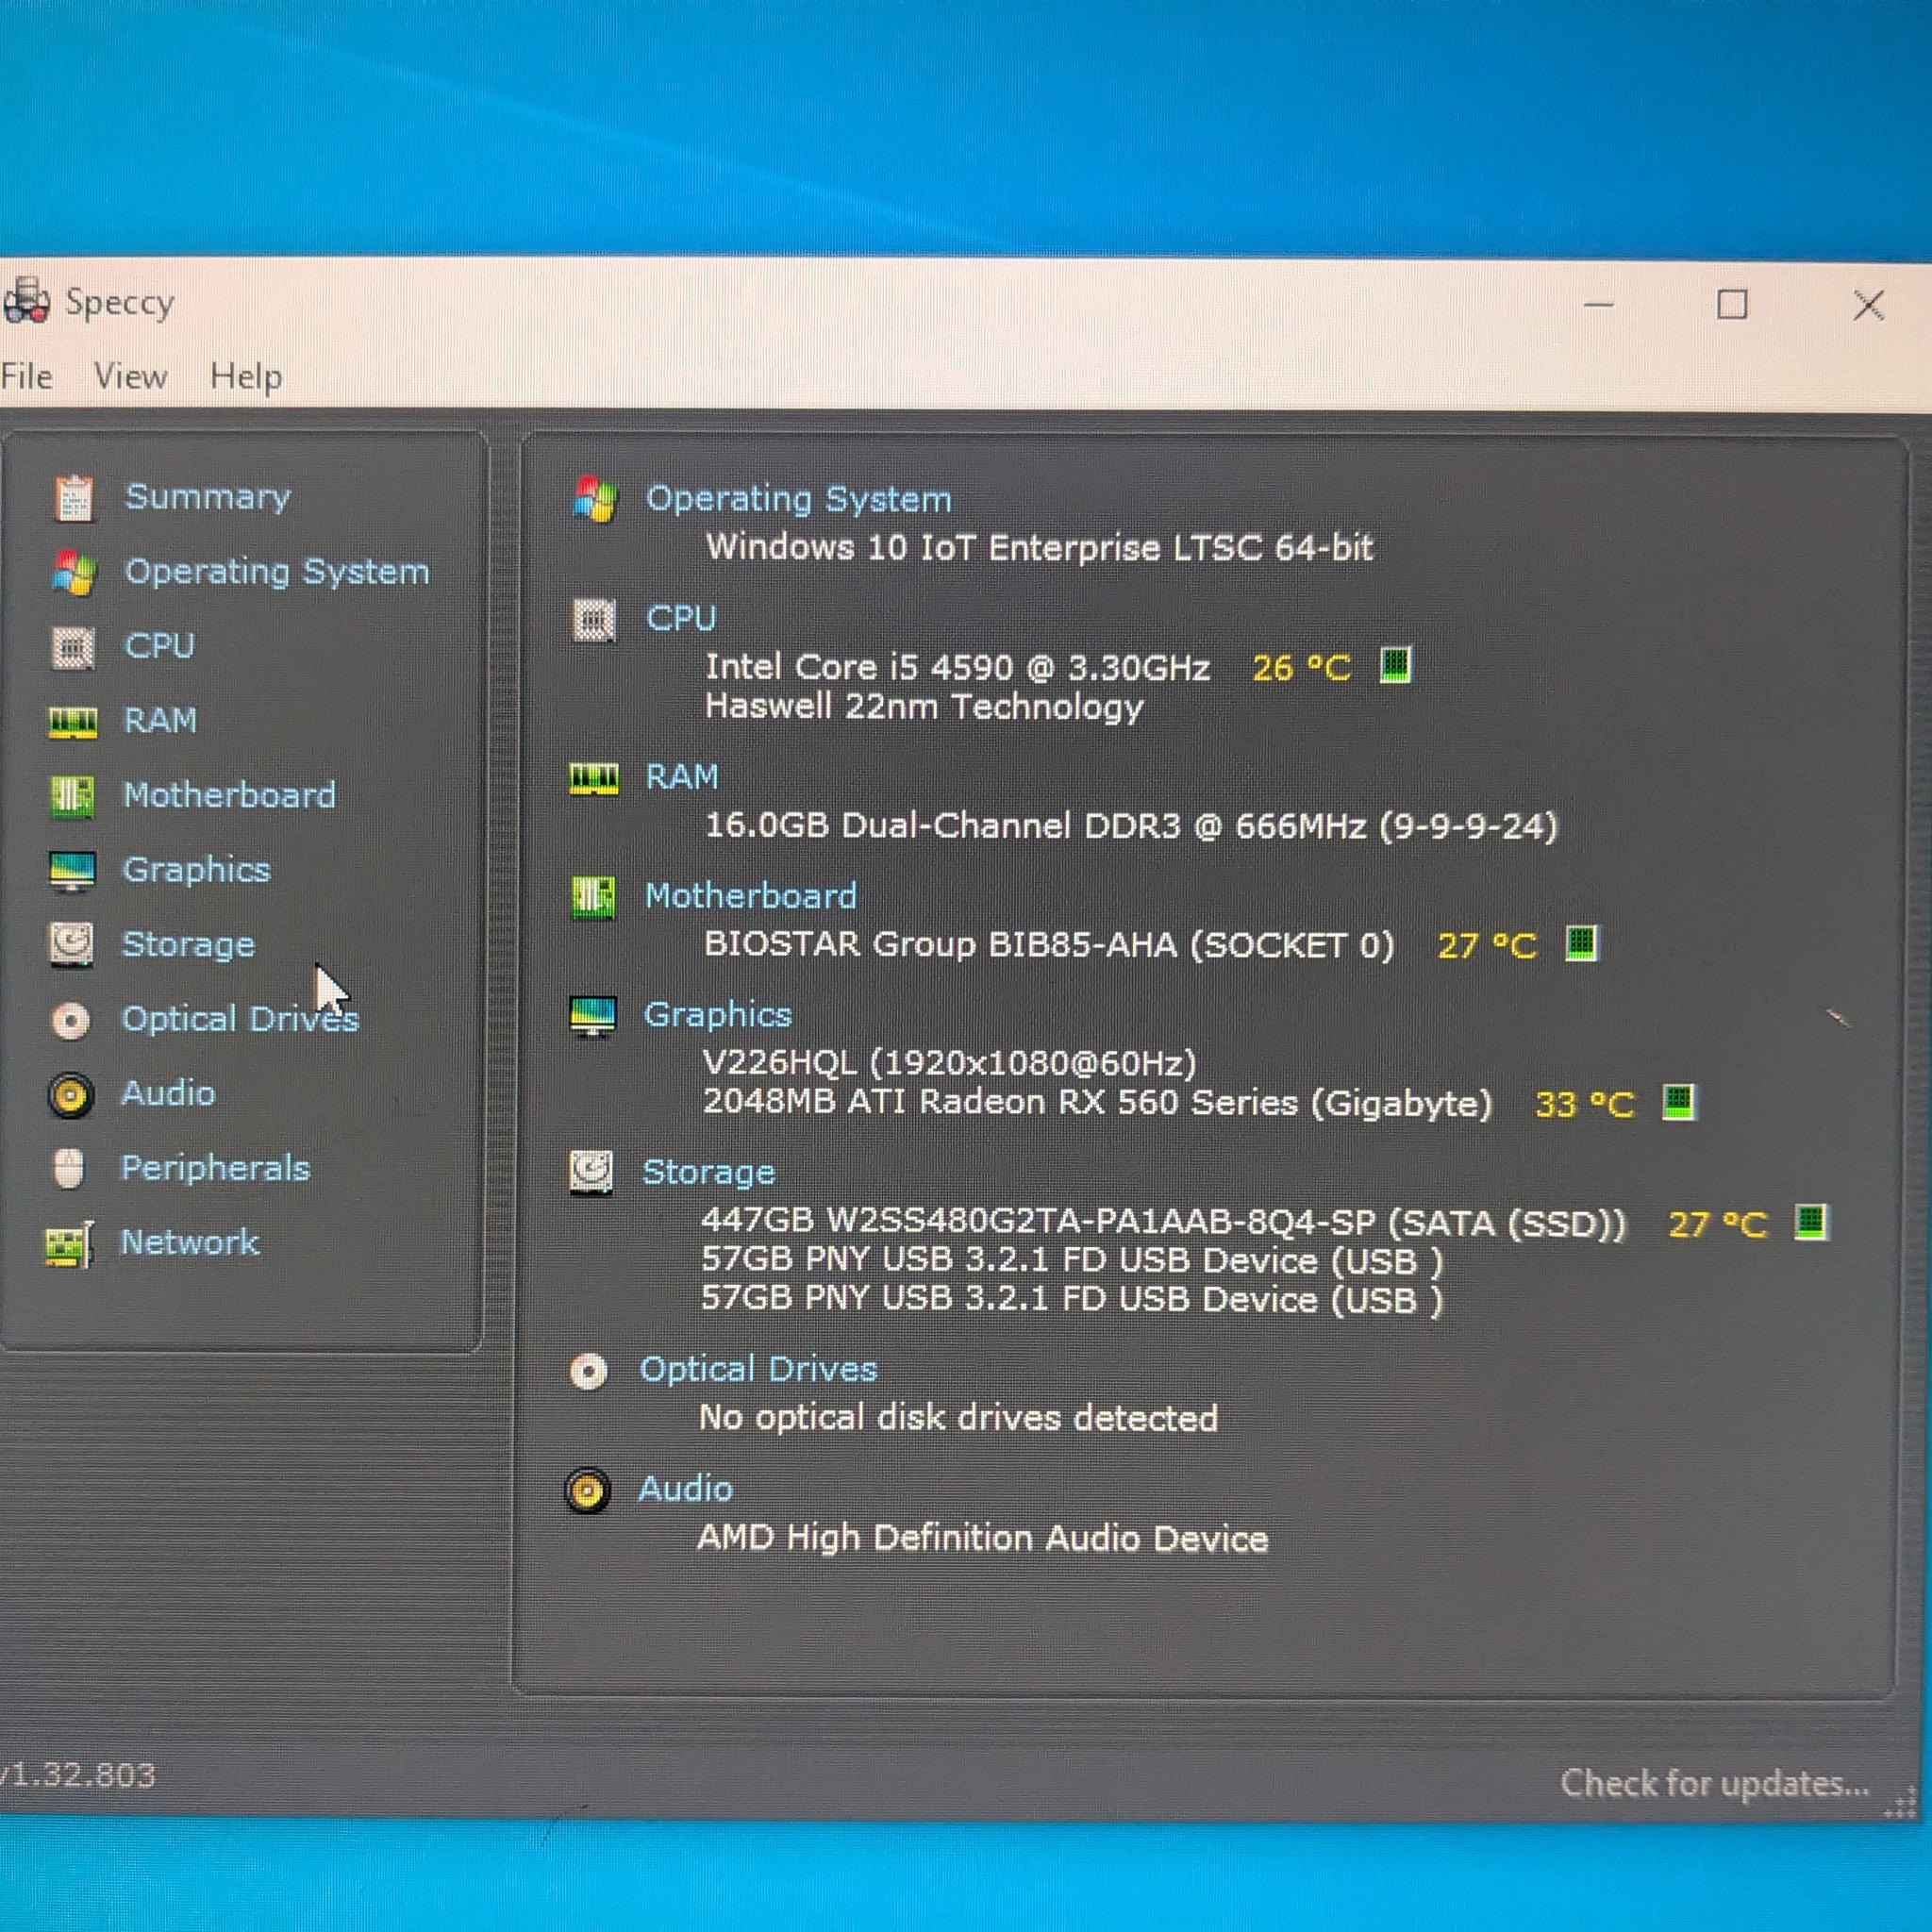Go to Audio section in sidebar

[x=168, y=1093]
